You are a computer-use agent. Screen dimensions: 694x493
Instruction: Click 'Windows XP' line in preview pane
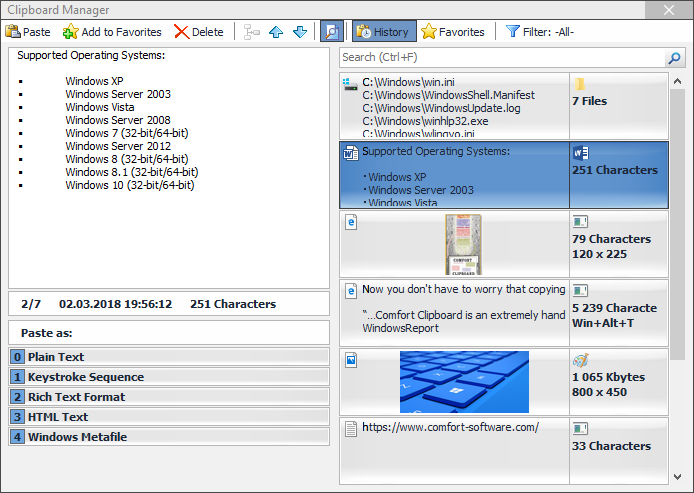(94, 81)
